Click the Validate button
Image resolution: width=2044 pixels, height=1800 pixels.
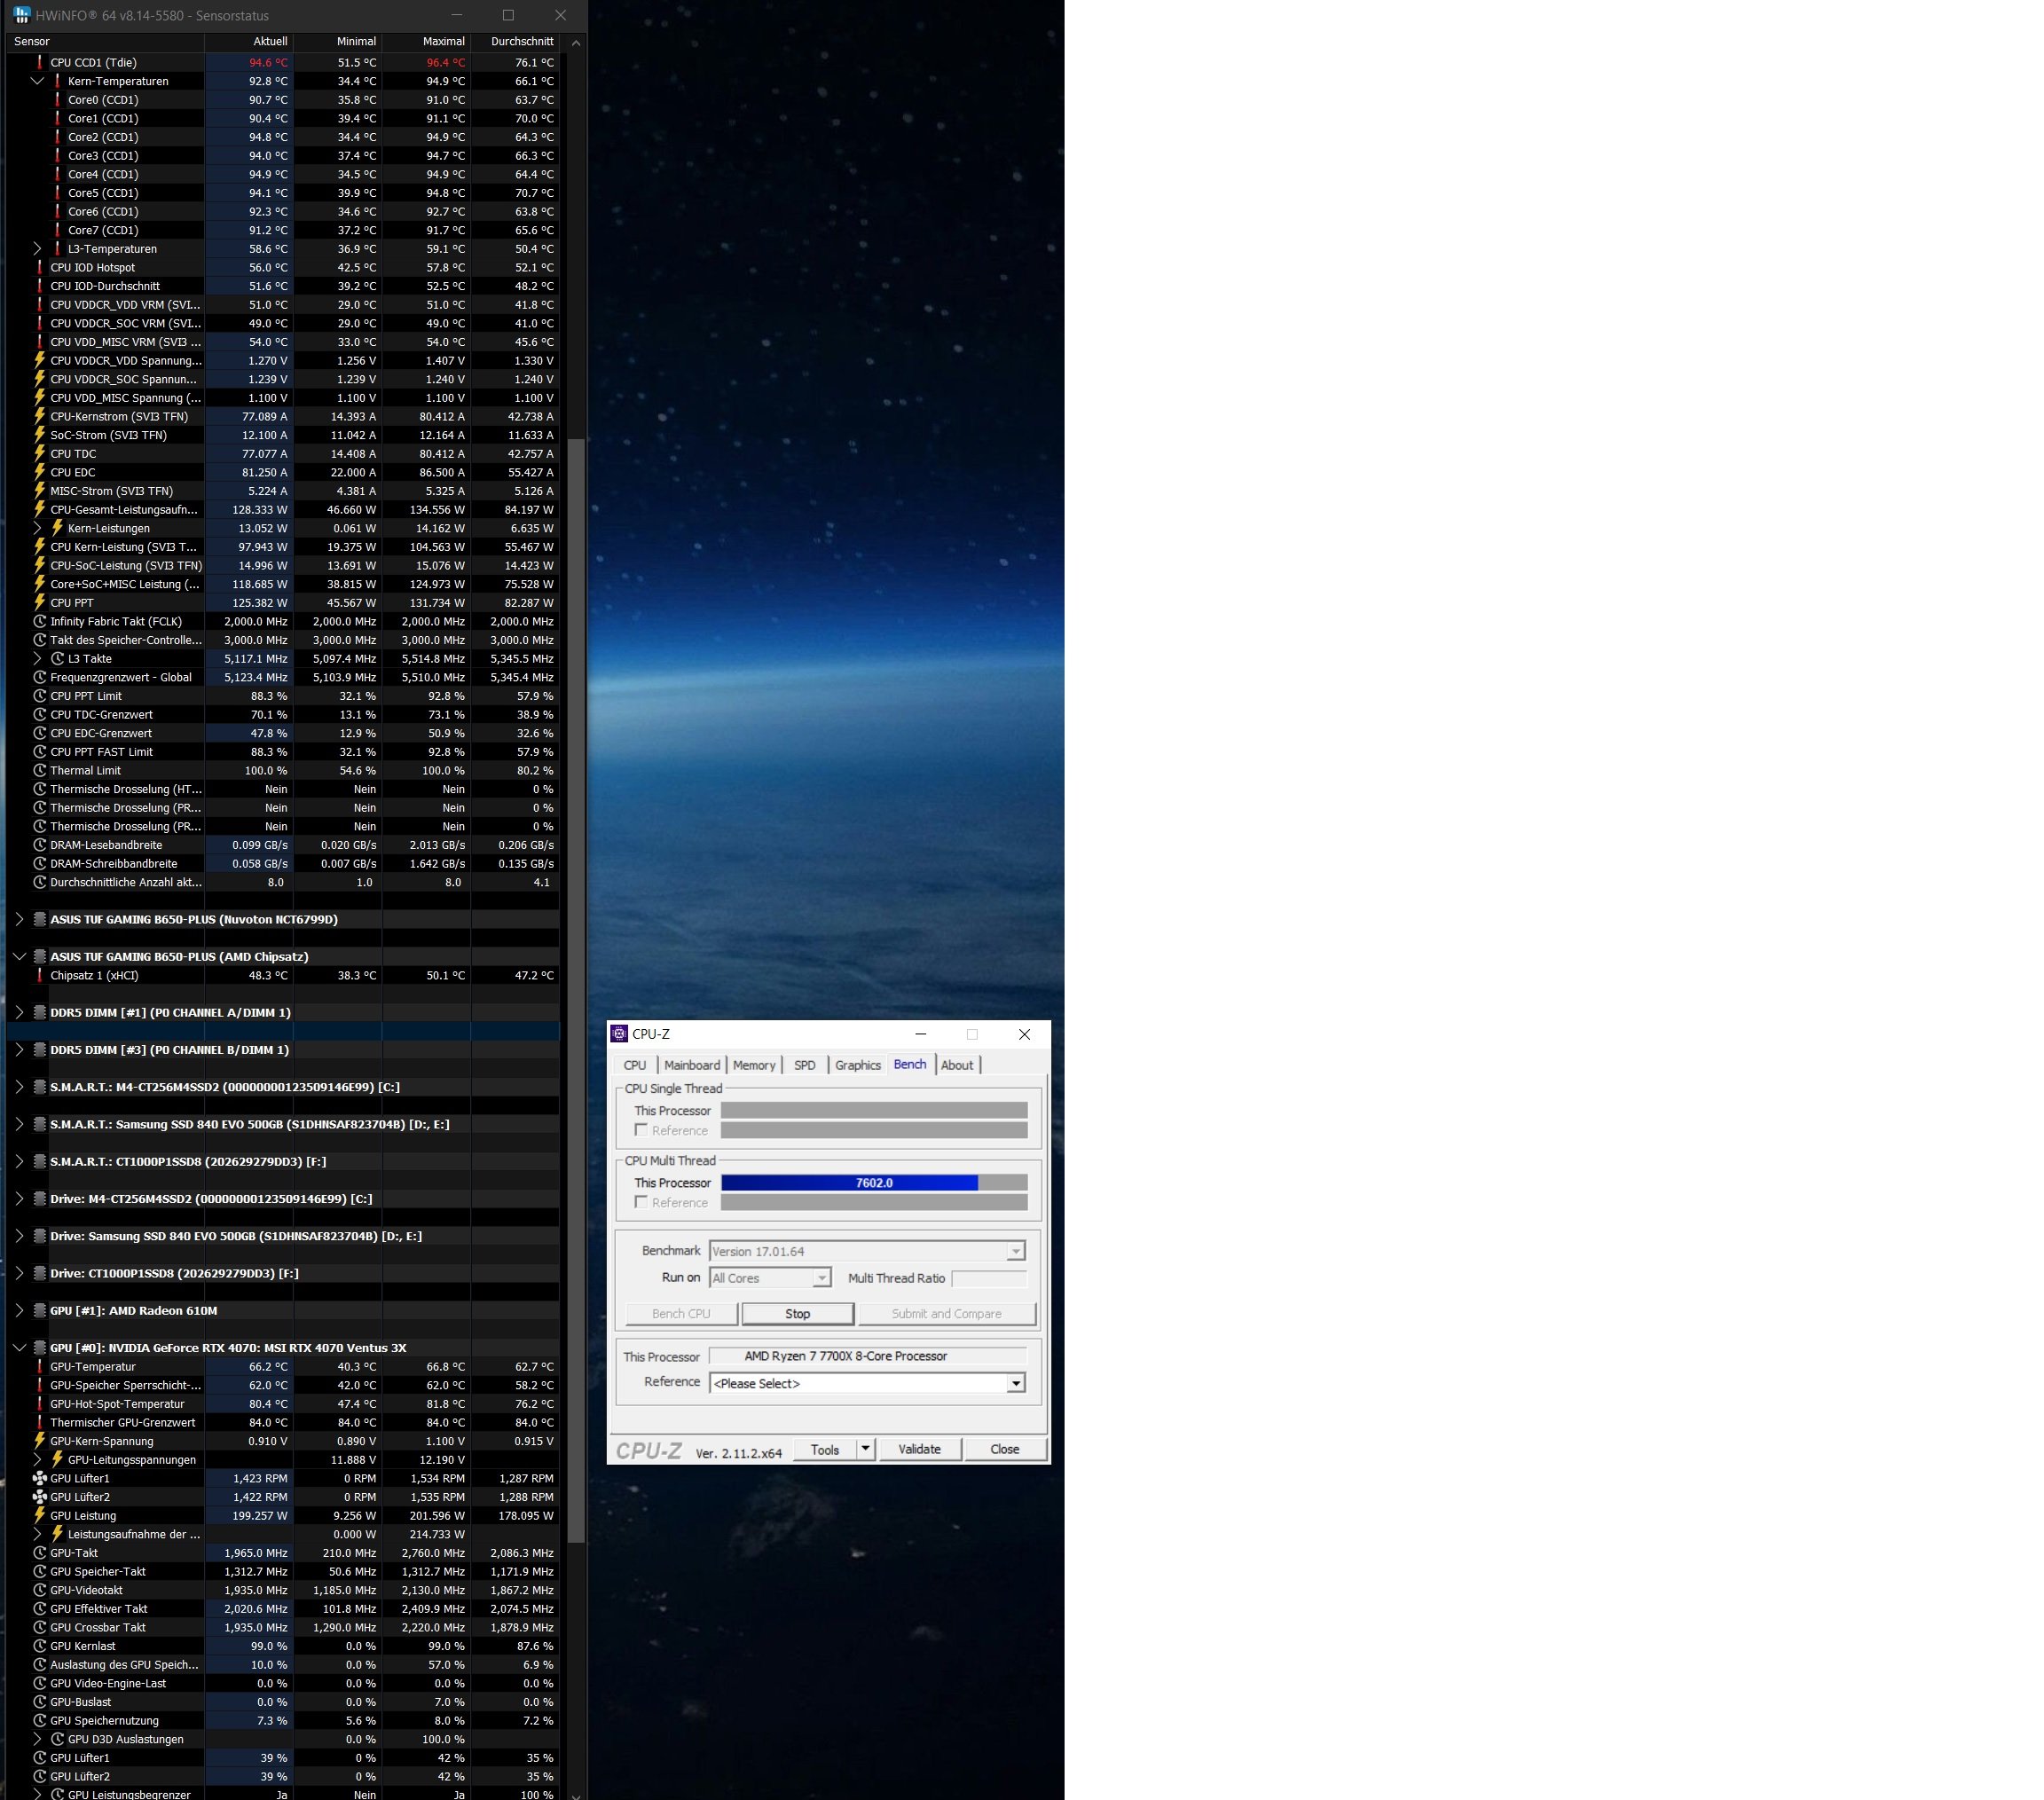tap(919, 1449)
